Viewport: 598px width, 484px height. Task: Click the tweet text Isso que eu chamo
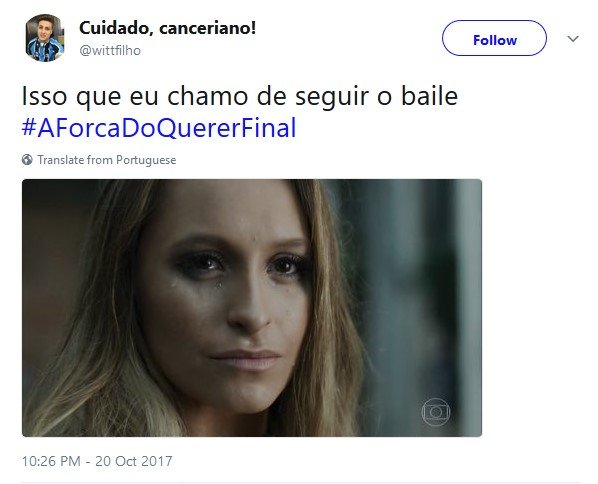click(135, 96)
